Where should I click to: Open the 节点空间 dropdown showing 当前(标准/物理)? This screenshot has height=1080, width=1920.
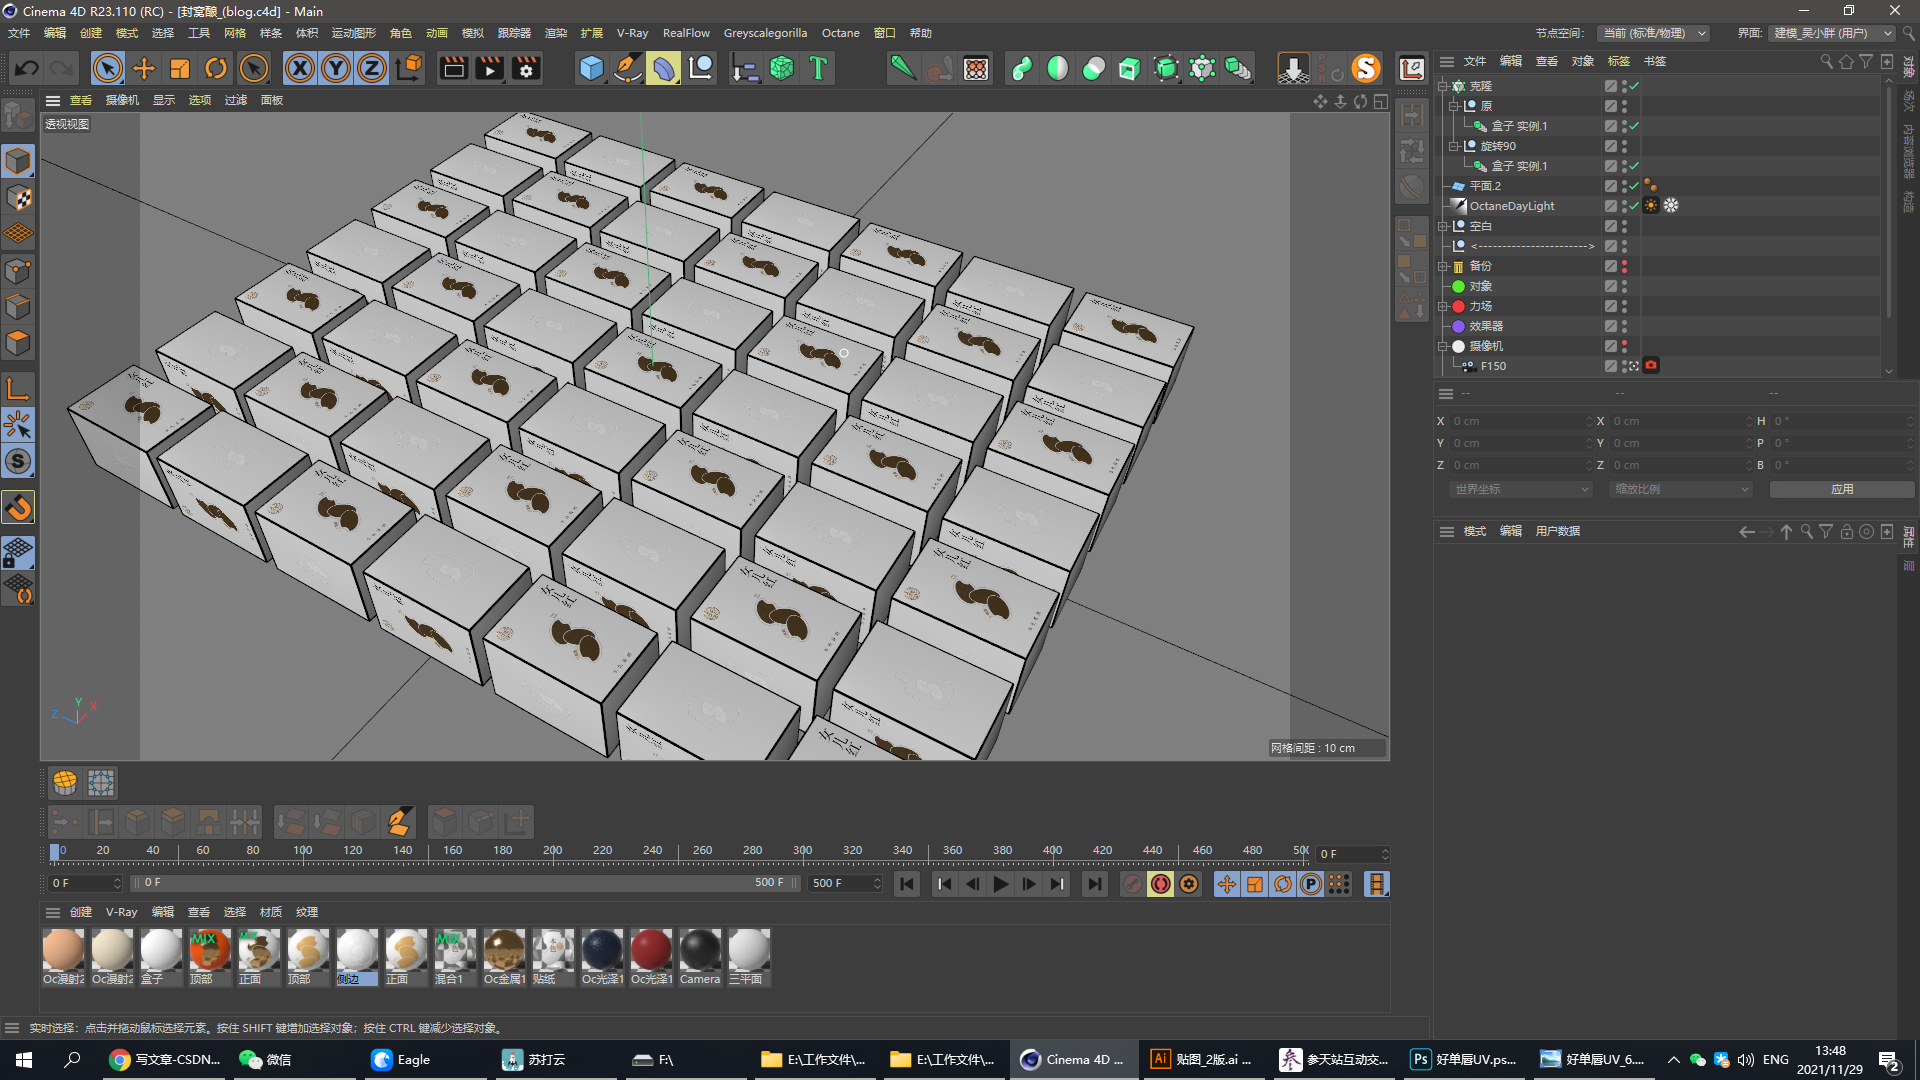coord(1654,33)
